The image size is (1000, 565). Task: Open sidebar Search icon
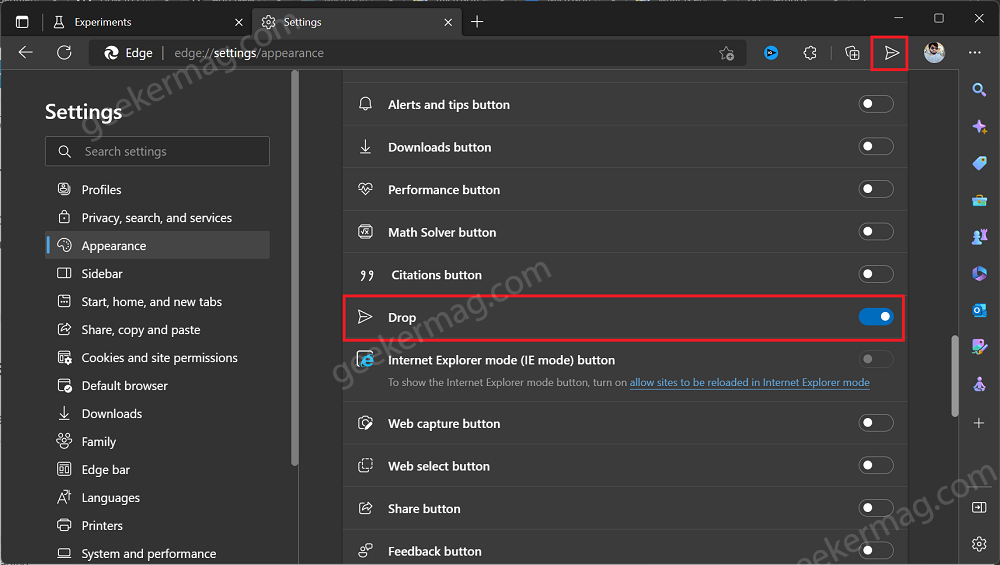point(979,89)
